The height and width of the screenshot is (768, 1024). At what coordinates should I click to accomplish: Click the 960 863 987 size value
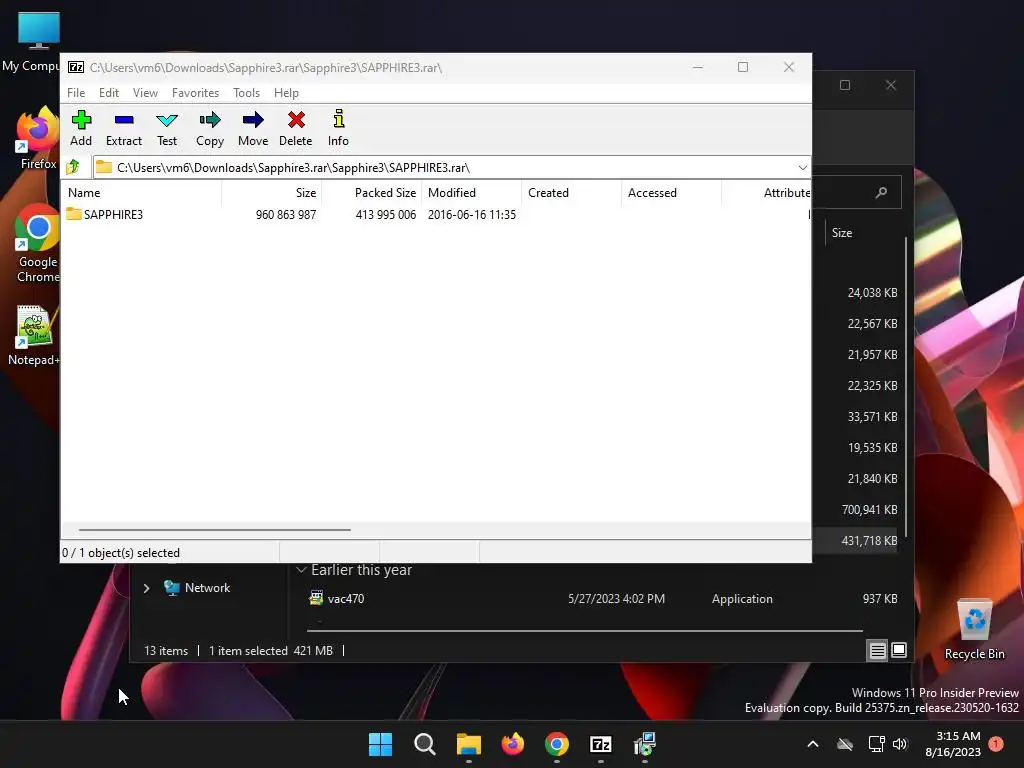(286, 214)
